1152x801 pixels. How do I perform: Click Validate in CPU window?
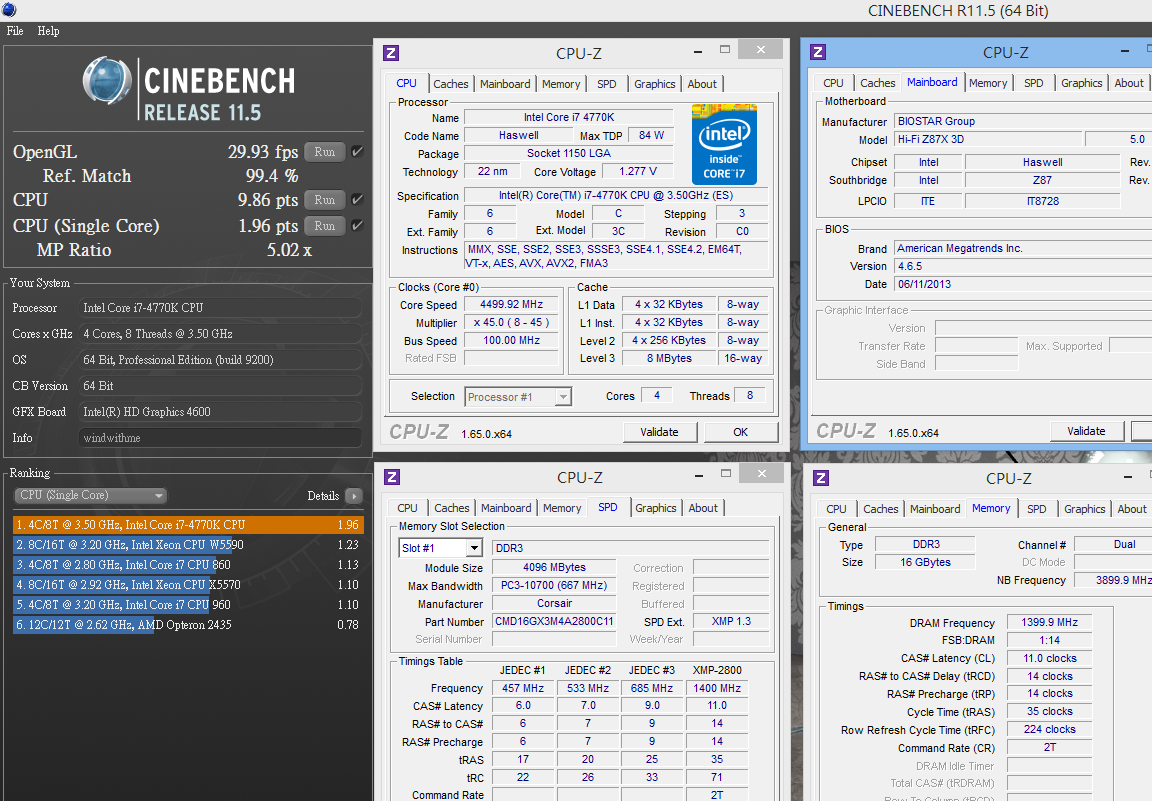pos(659,432)
